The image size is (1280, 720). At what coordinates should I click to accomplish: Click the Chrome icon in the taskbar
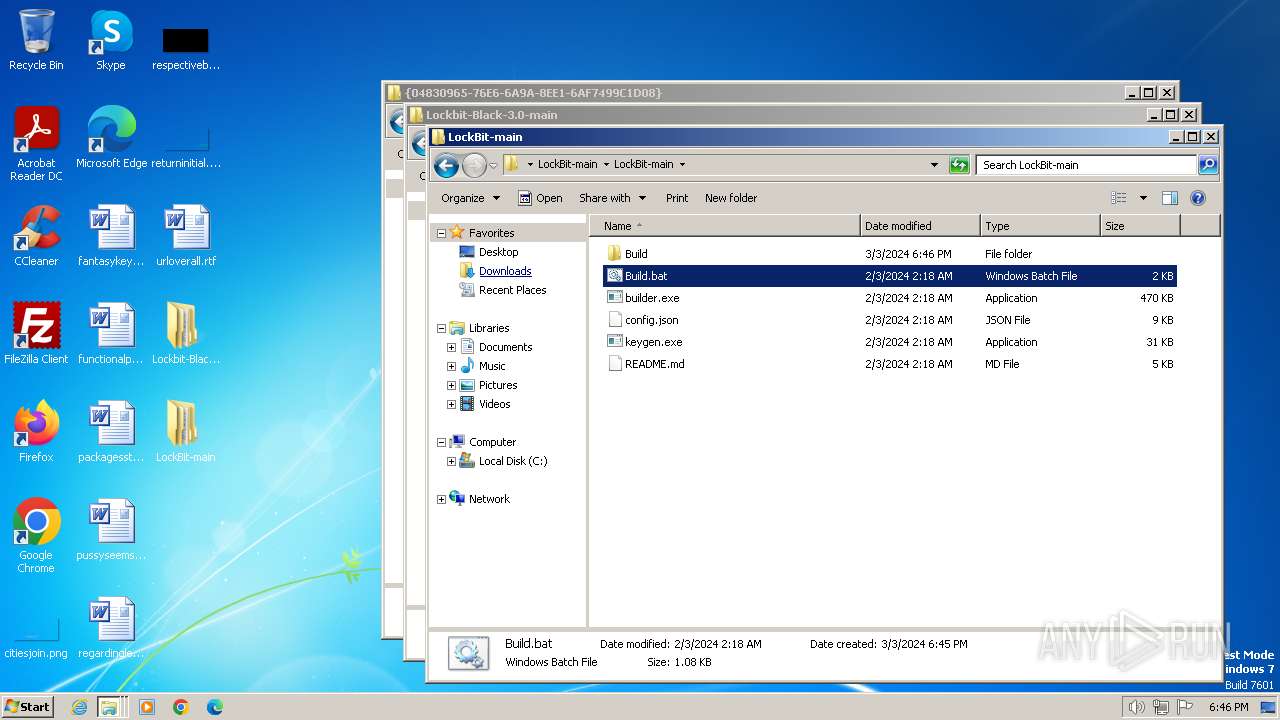click(181, 707)
